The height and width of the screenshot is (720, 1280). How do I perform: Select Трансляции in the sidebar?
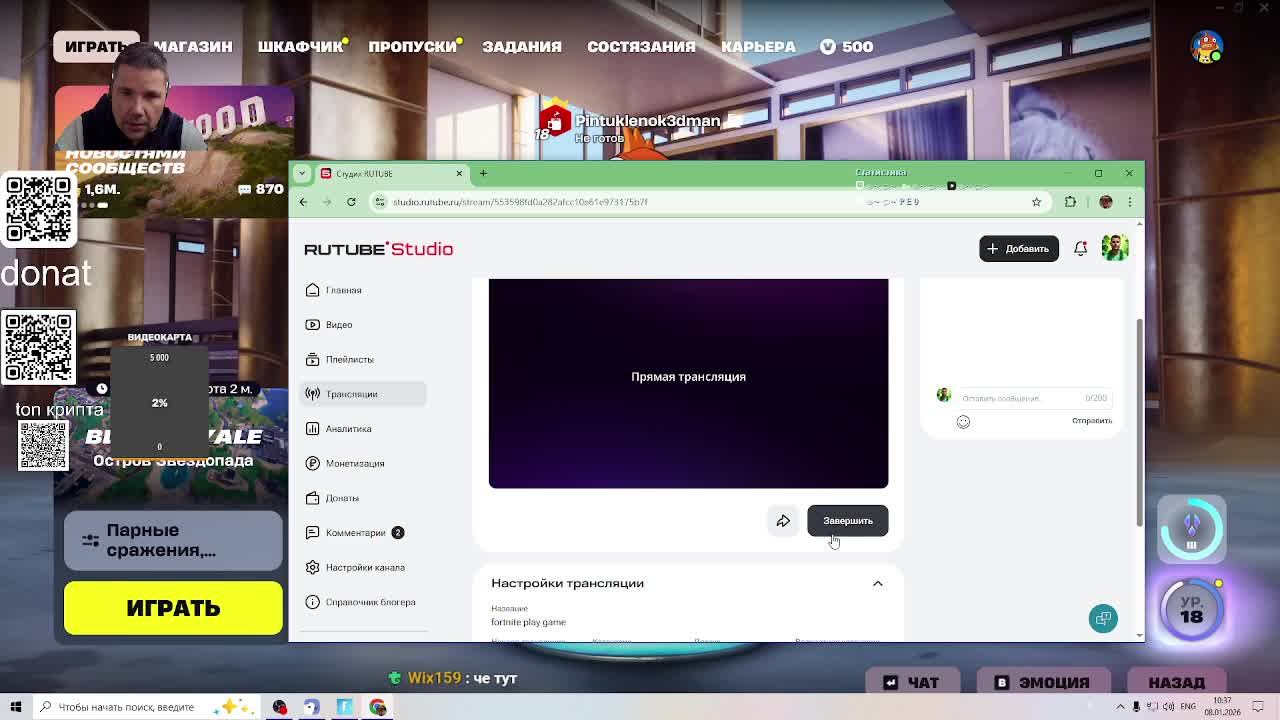tap(363, 394)
